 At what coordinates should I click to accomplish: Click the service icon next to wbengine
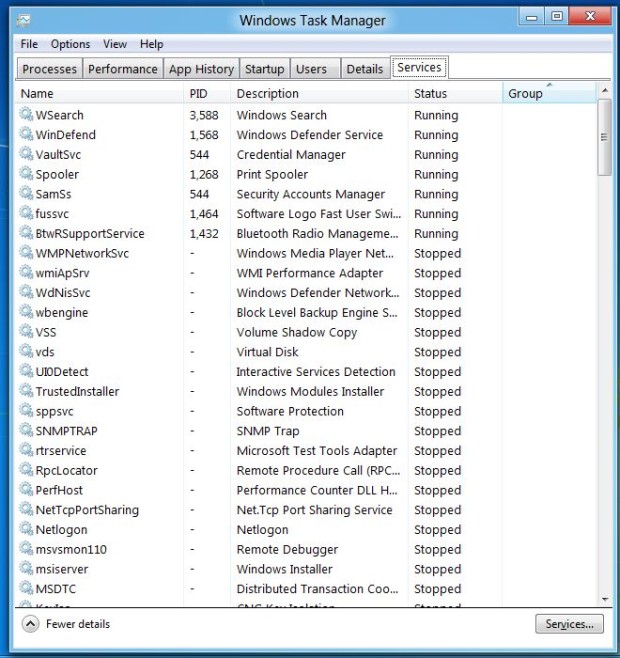tap(26, 311)
